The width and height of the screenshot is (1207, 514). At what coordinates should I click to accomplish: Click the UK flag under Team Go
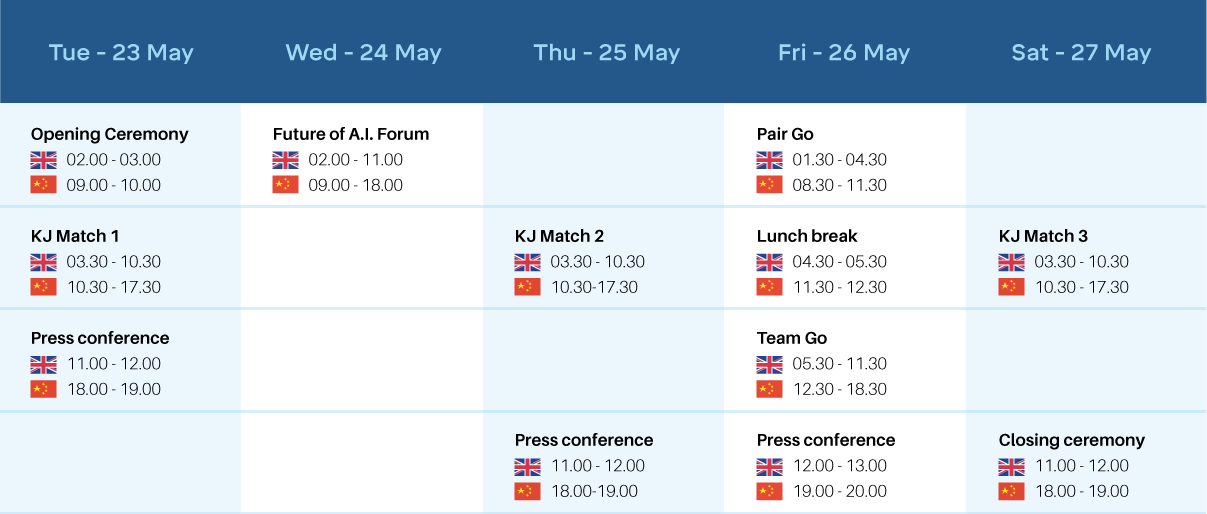pyautogui.click(x=769, y=364)
